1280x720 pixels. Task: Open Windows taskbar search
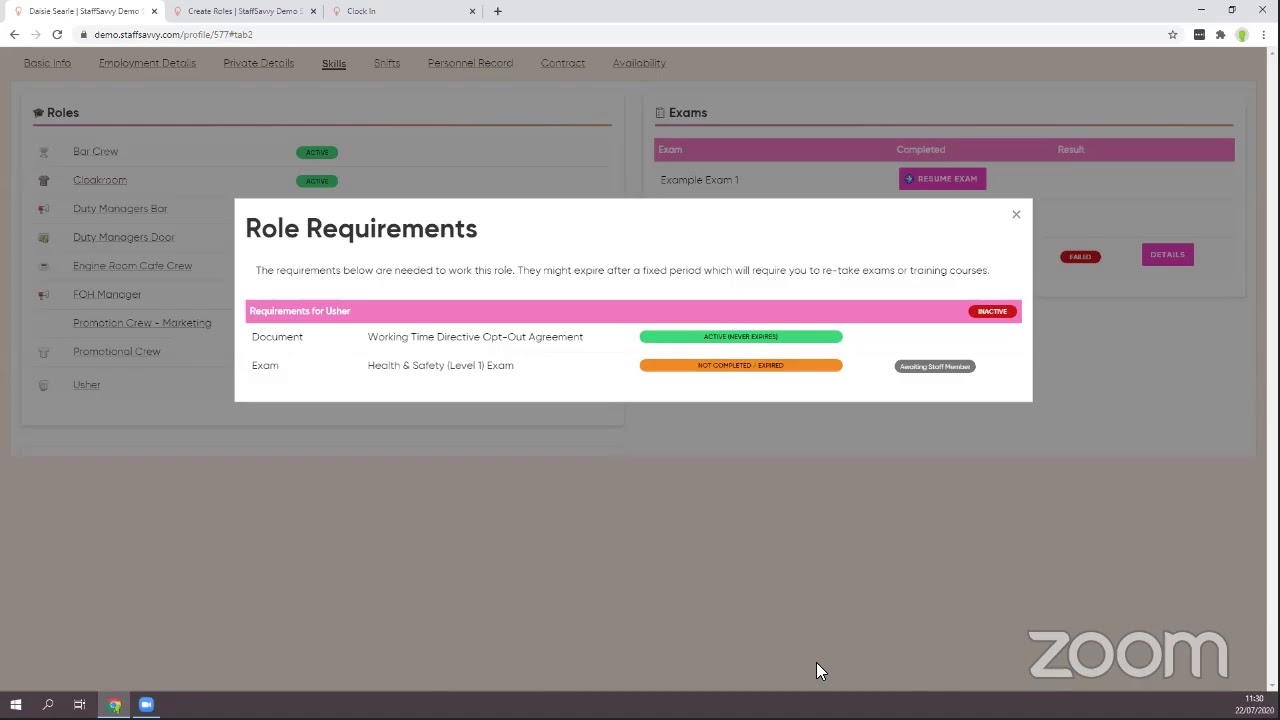coord(47,705)
